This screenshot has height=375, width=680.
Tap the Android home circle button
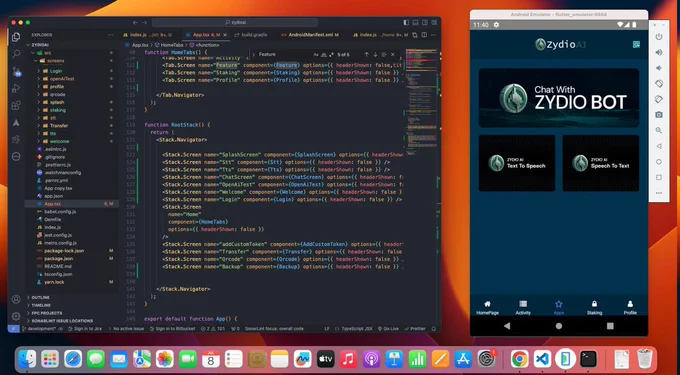(x=559, y=326)
